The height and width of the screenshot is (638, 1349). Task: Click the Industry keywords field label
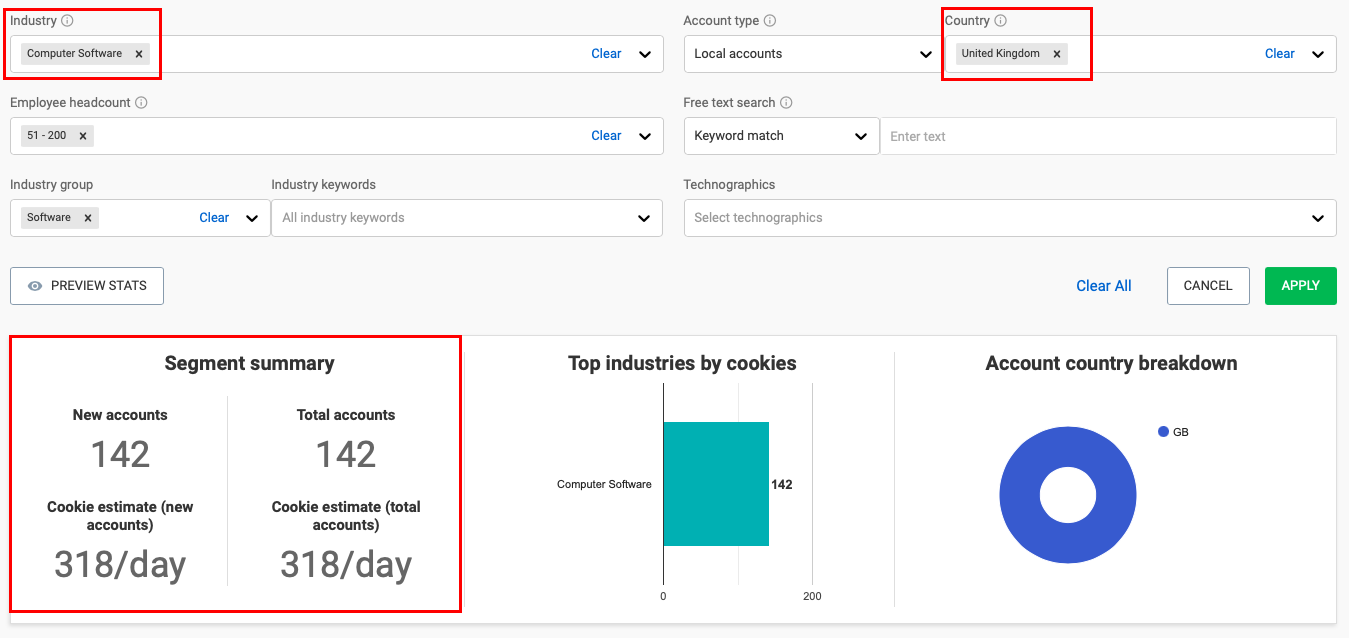click(324, 185)
